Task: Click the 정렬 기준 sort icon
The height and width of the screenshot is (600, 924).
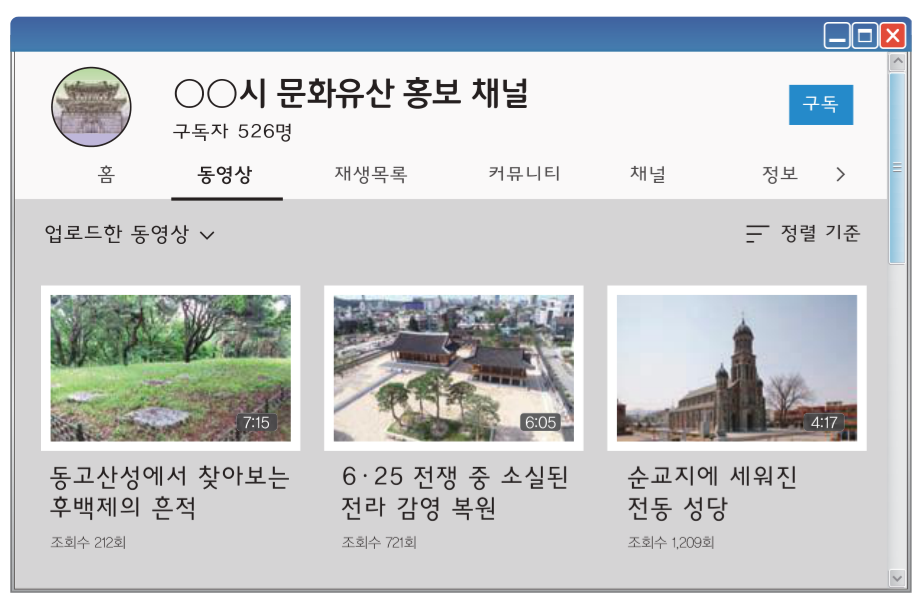Action: pyautogui.click(x=755, y=233)
